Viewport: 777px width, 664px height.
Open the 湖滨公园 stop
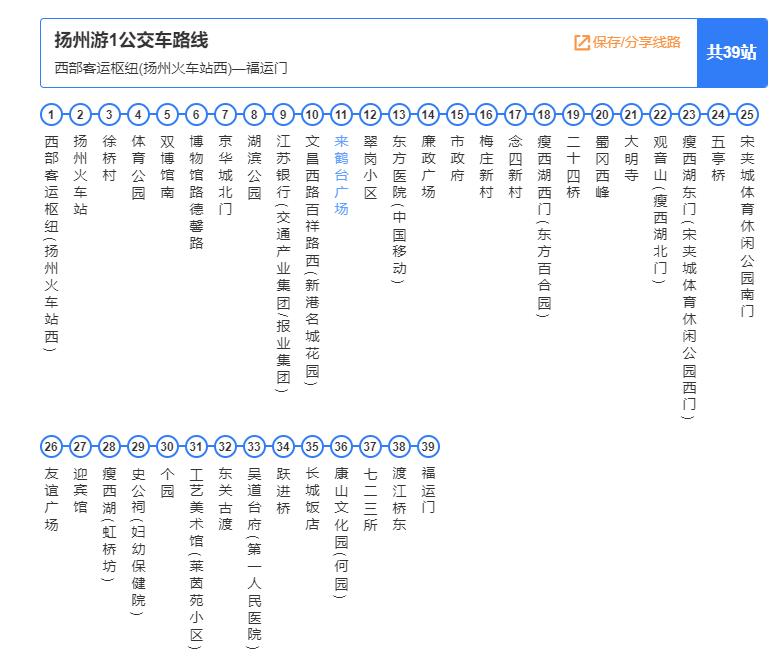click(x=254, y=166)
